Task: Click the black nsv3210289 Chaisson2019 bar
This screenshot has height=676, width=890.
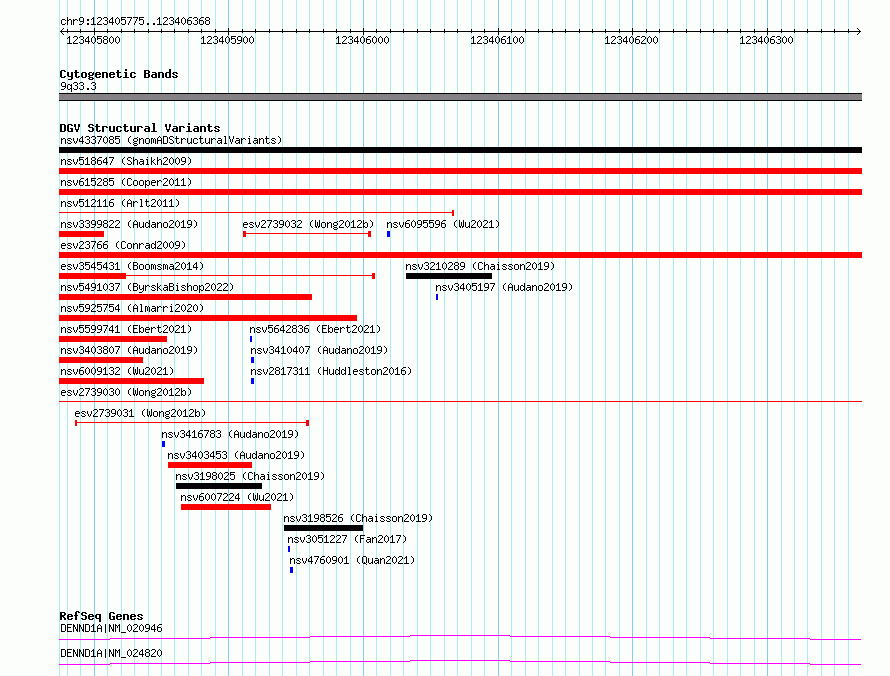Action: (x=449, y=276)
